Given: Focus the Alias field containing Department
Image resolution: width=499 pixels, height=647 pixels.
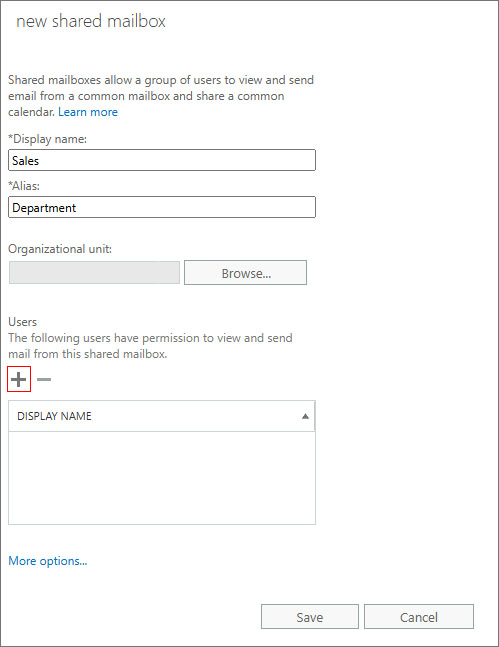Looking at the screenshot, I should [162, 207].
